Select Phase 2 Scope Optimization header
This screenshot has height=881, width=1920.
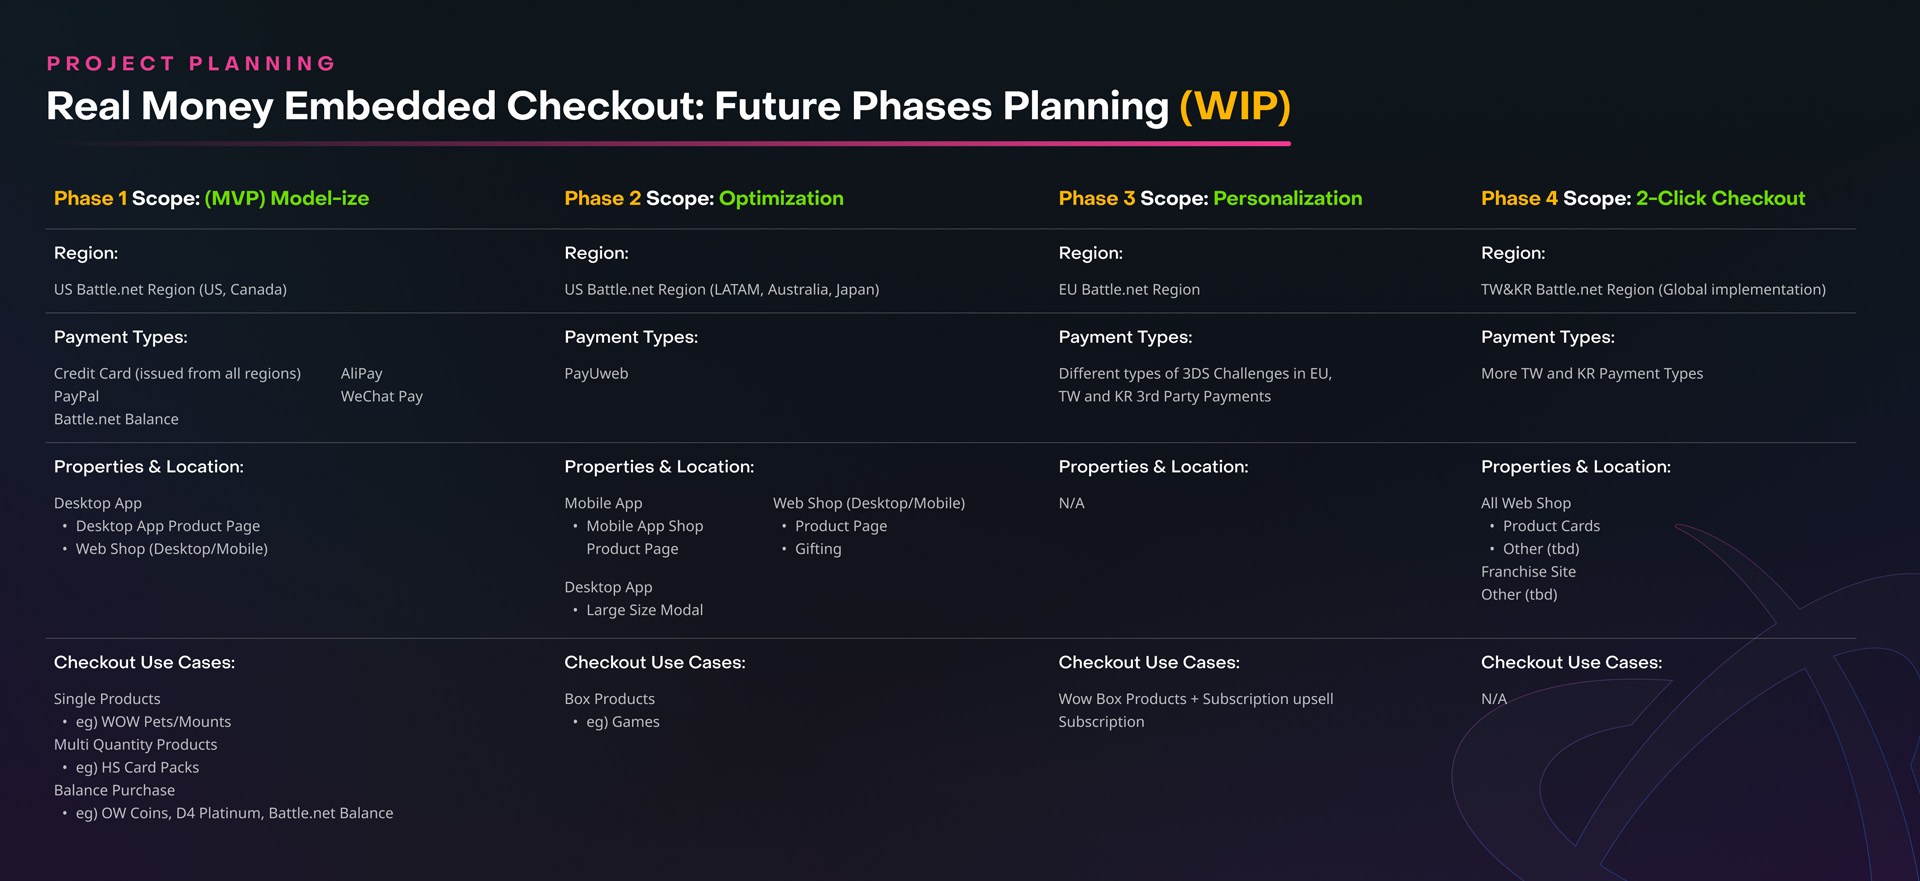click(704, 198)
